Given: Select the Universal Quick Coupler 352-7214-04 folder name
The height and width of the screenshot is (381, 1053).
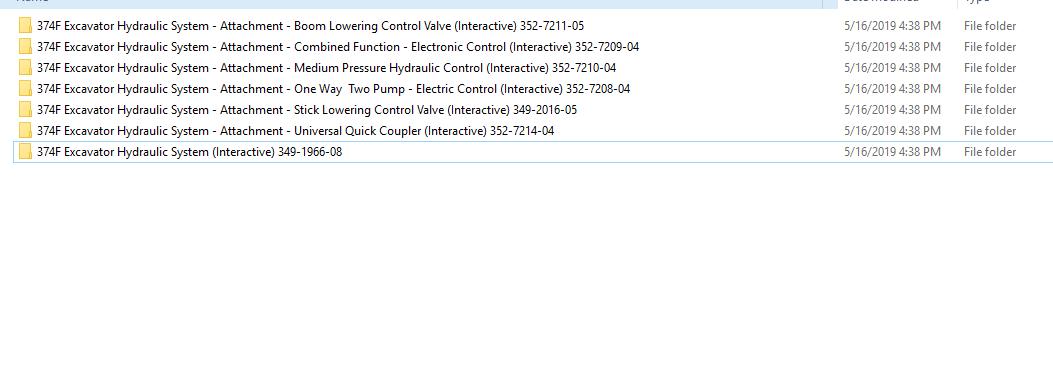Looking at the screenshot, I should [x=295, y=130].
